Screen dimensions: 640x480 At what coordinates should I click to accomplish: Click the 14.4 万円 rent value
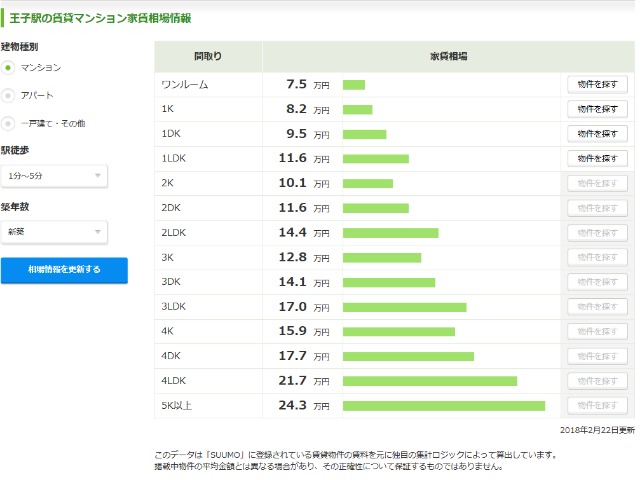(304, 233)
